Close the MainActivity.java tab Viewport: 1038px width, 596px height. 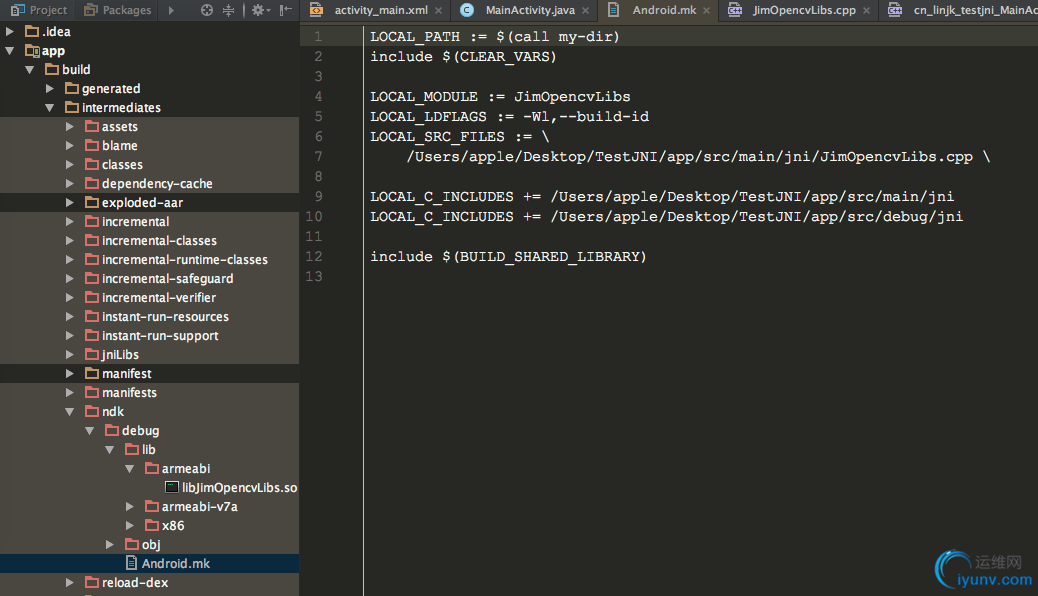[585, 11]
